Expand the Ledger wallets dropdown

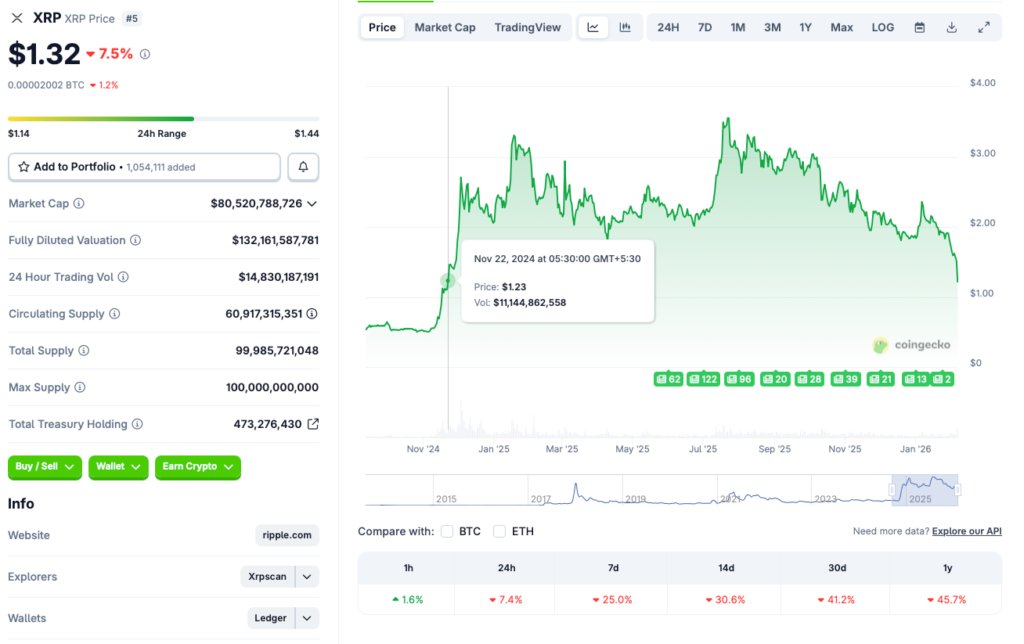[x=306, y=617]
